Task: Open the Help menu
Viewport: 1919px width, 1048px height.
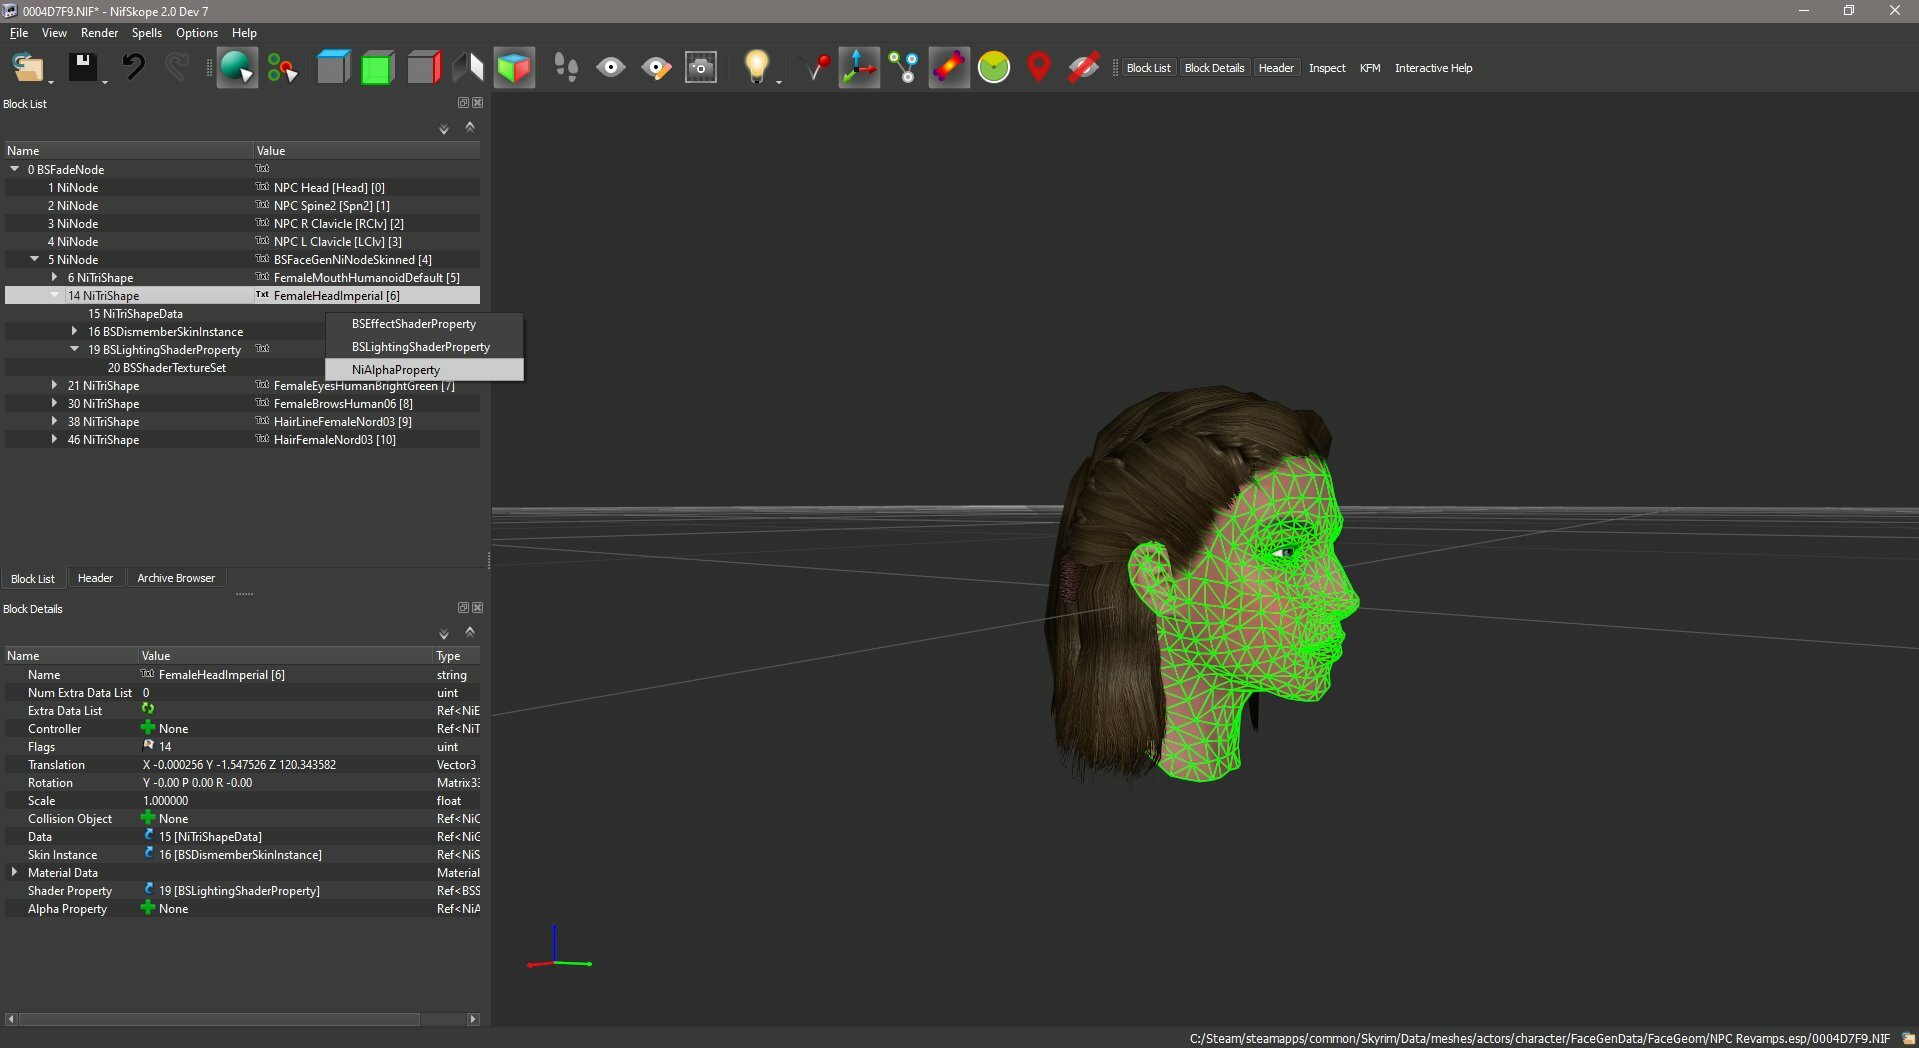Action: pos(244,33)
